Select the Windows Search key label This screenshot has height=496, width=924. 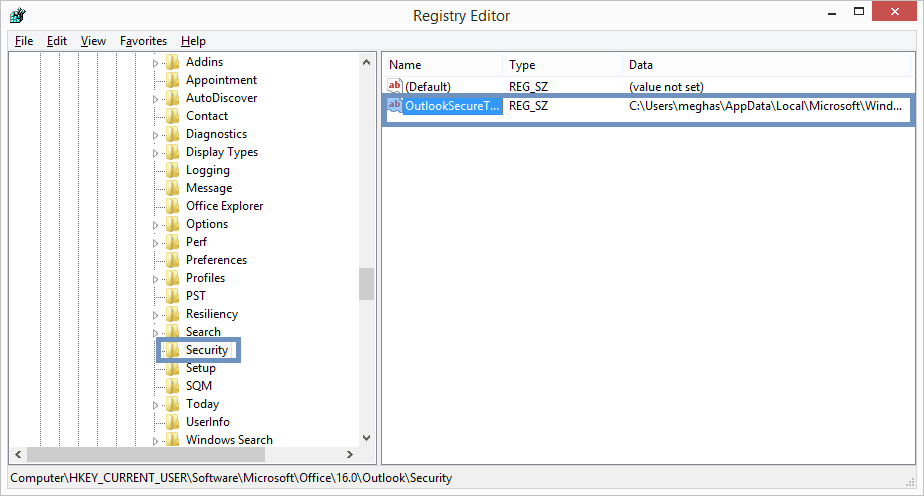(229, 440)
